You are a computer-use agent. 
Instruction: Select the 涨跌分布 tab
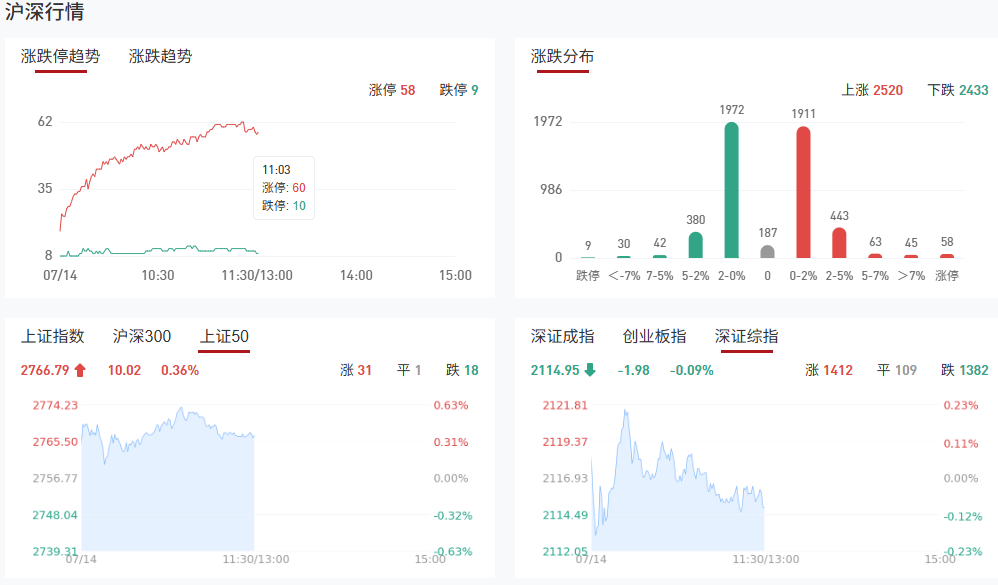tap(562, 56)
